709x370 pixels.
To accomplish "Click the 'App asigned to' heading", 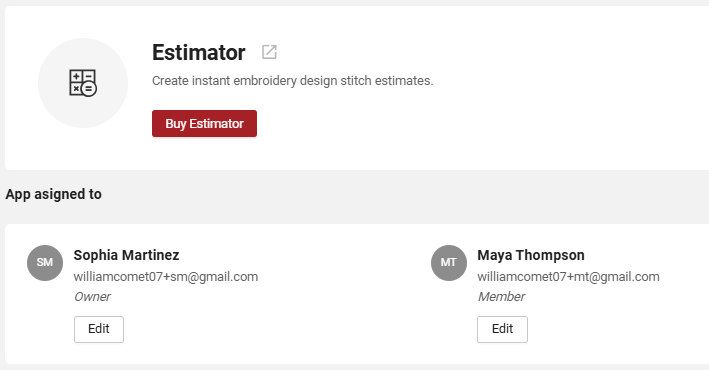I will coord(53,194).
